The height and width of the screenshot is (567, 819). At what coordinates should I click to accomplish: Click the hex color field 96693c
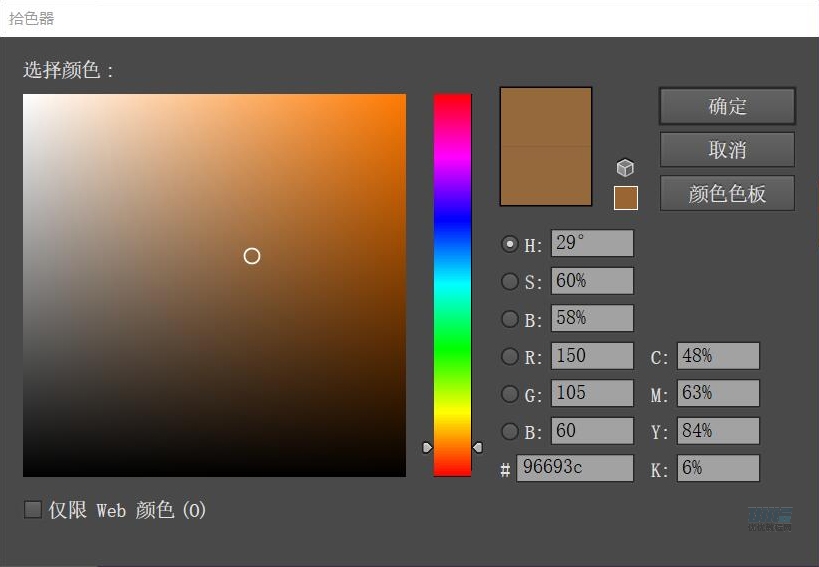click(574, 468)
